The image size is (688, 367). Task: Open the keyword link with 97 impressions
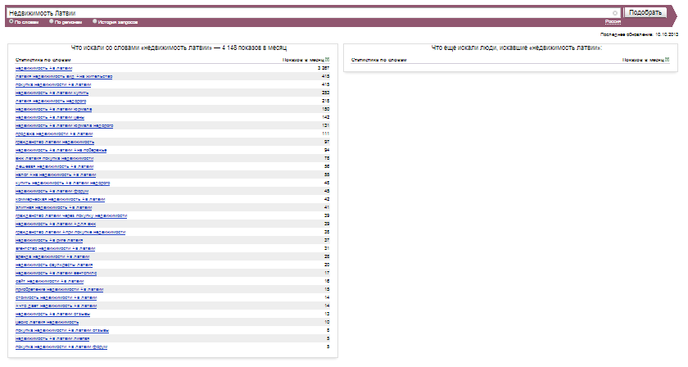pyautogui.click(x=55, y=142)
